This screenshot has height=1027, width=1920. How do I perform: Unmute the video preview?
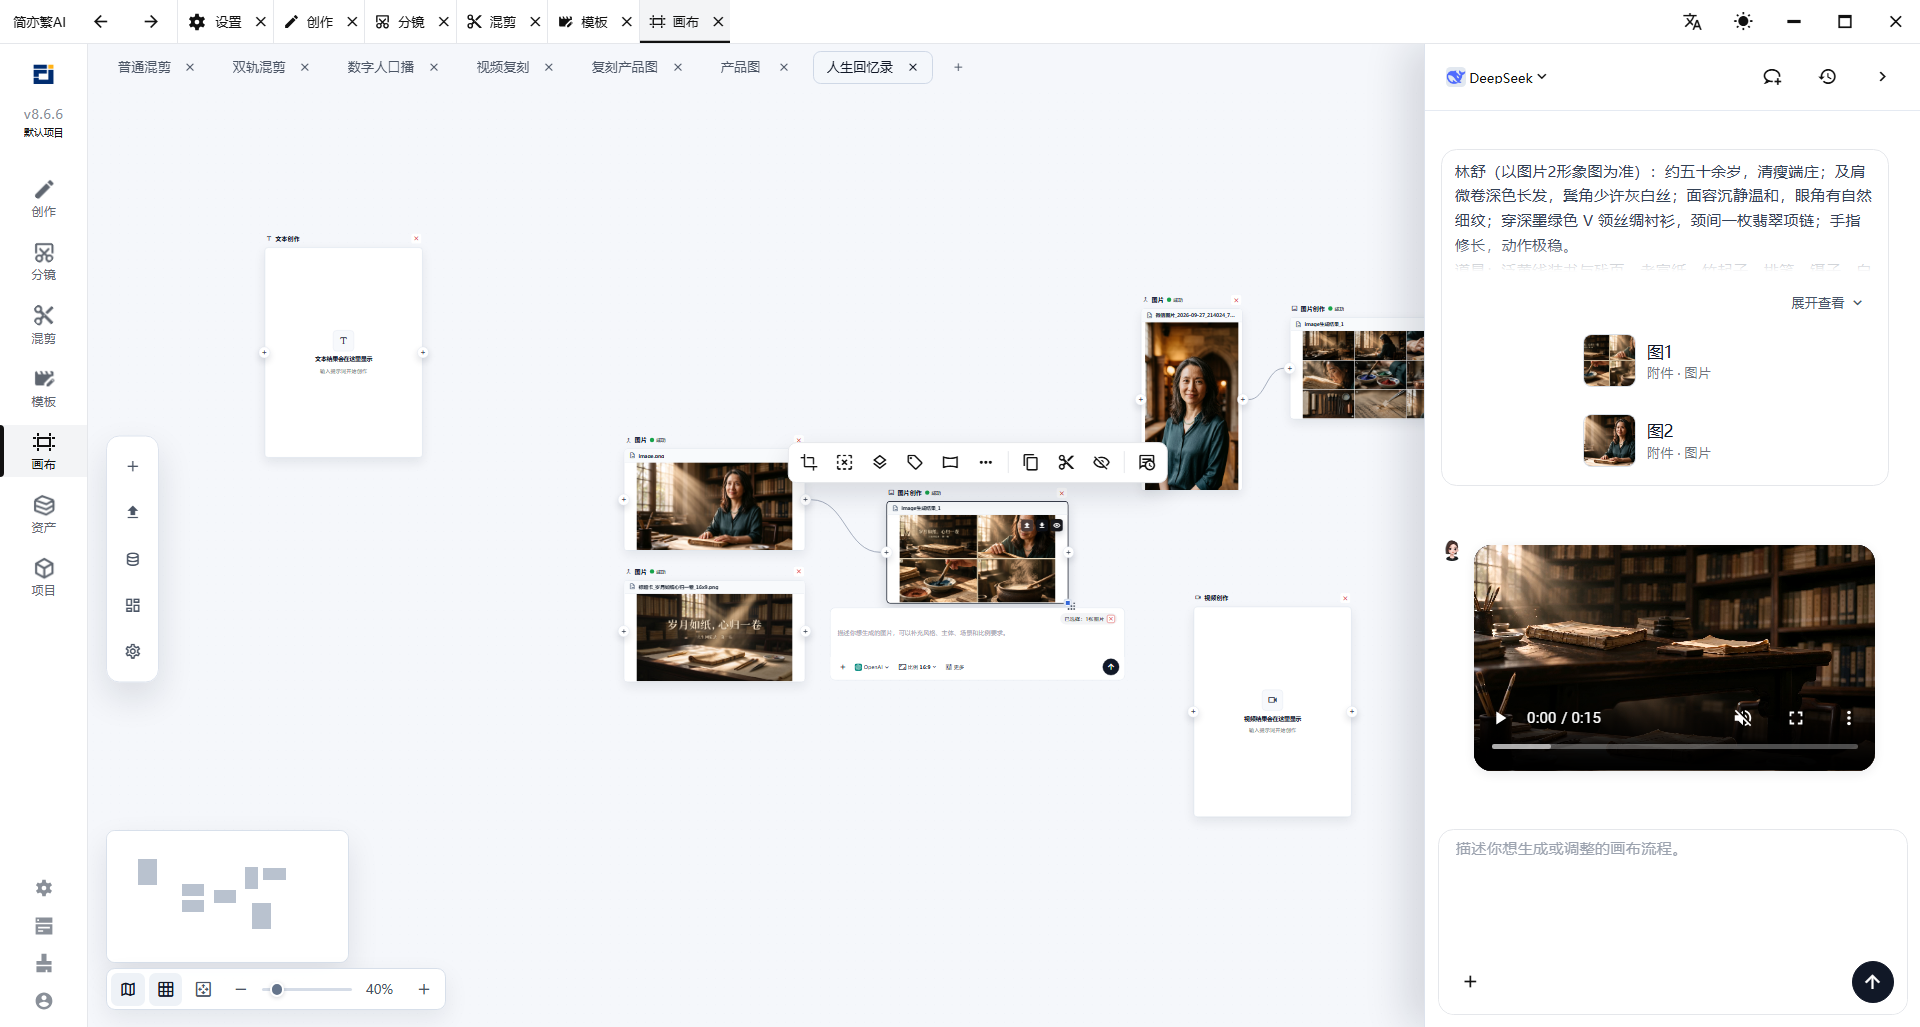(x=1743, y=718)
